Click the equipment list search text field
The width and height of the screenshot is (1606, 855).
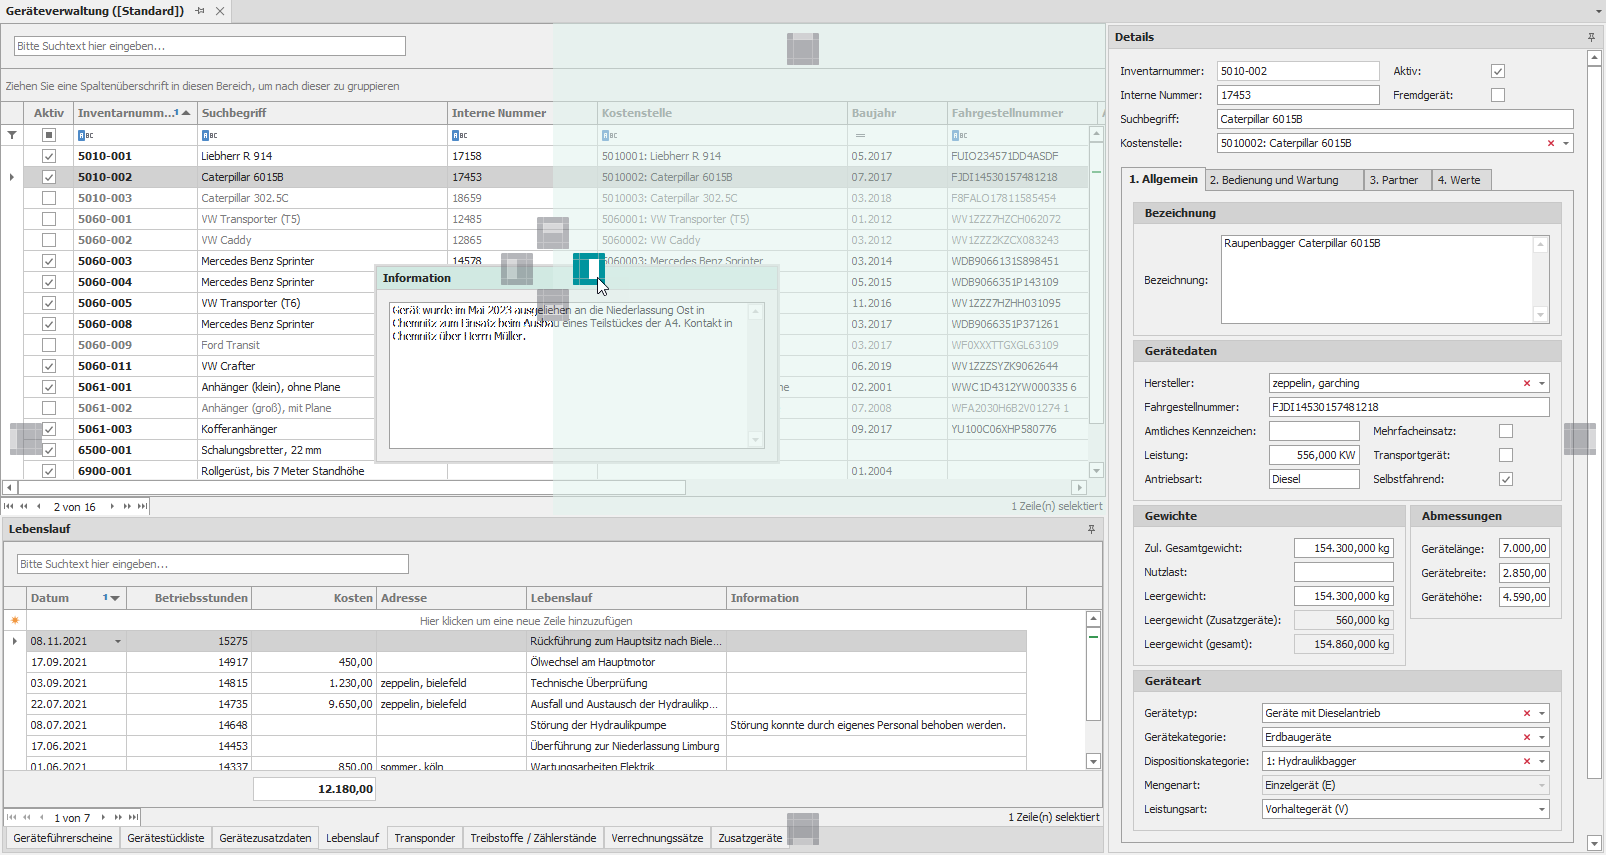[210, 46]
